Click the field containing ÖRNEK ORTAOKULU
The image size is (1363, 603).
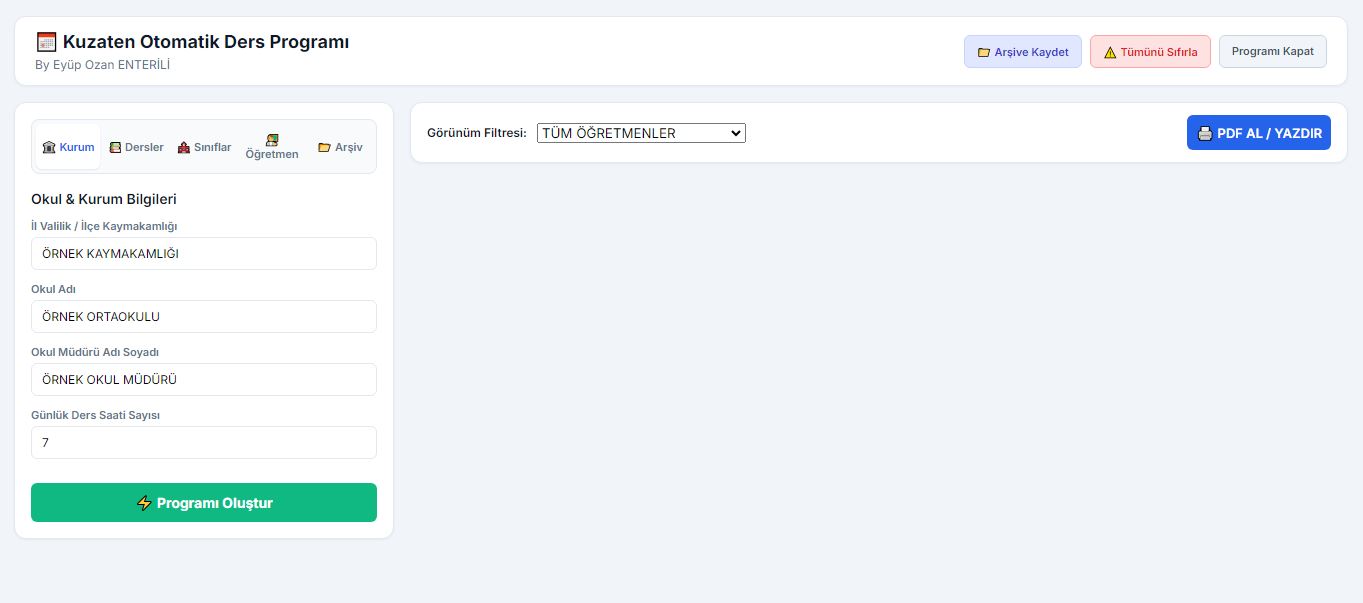(204, 316)
